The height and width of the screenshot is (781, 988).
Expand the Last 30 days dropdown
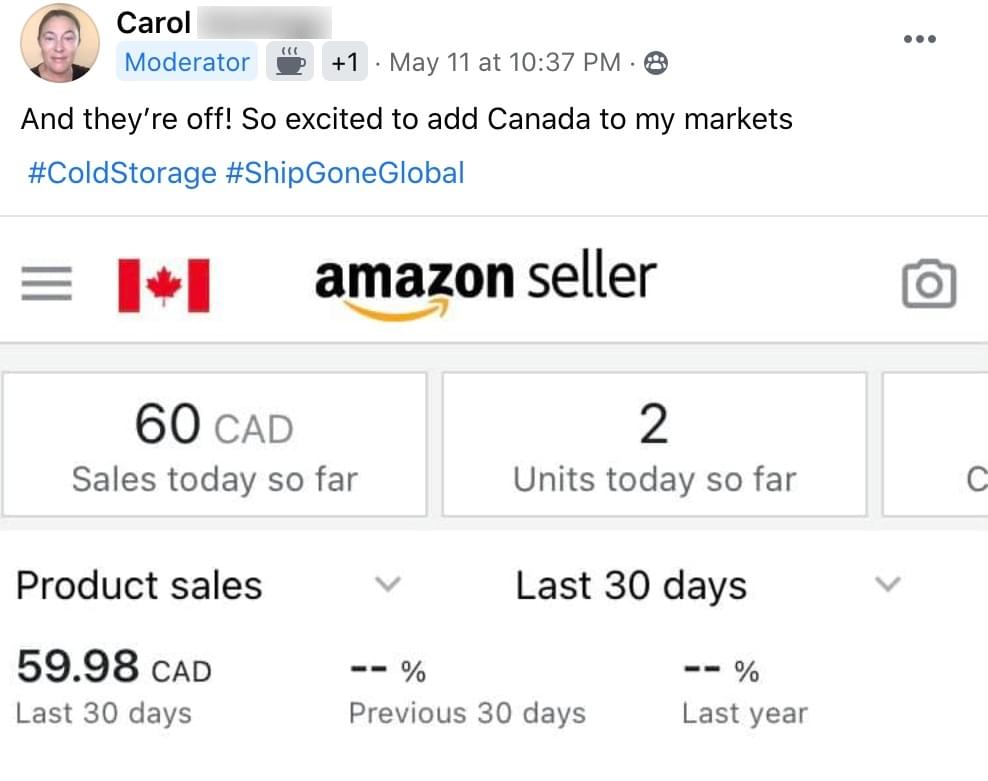(x=888, y=584)
